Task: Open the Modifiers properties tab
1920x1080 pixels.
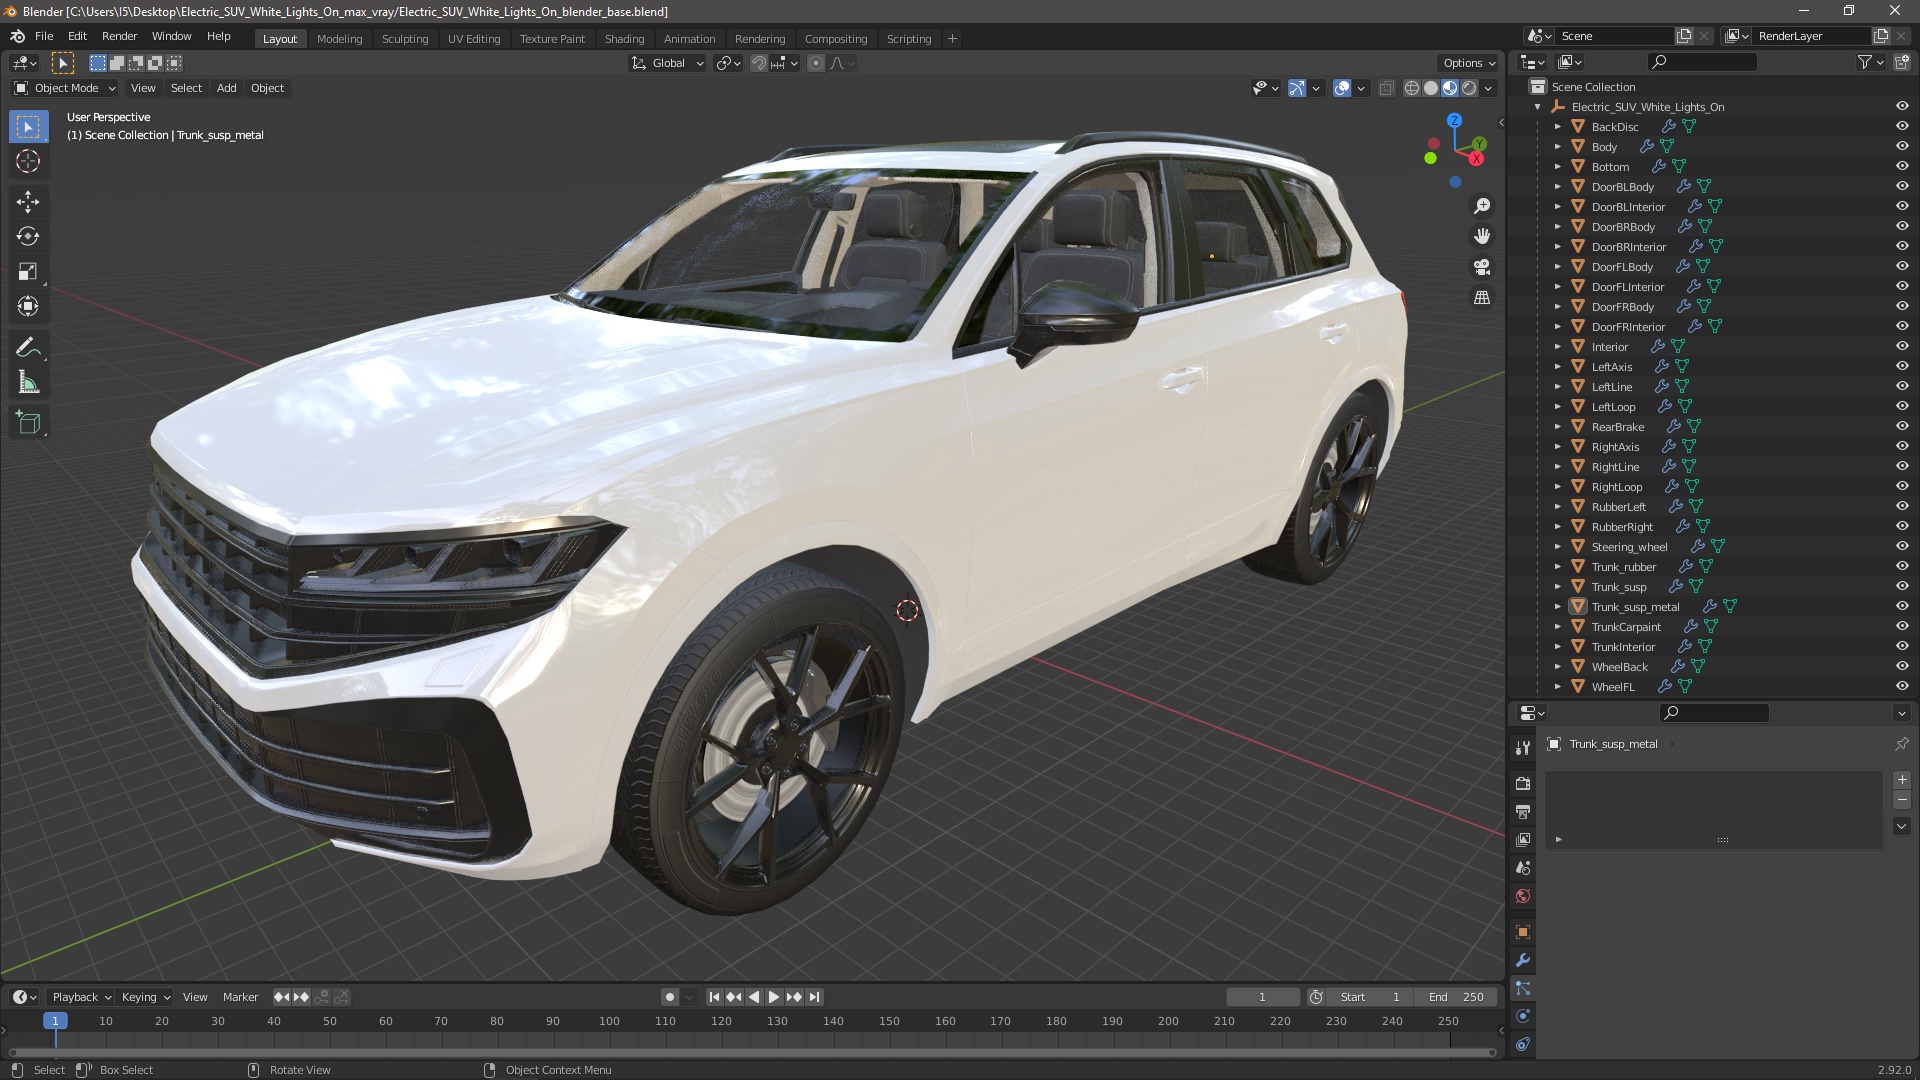Action: pos(1523,960)
